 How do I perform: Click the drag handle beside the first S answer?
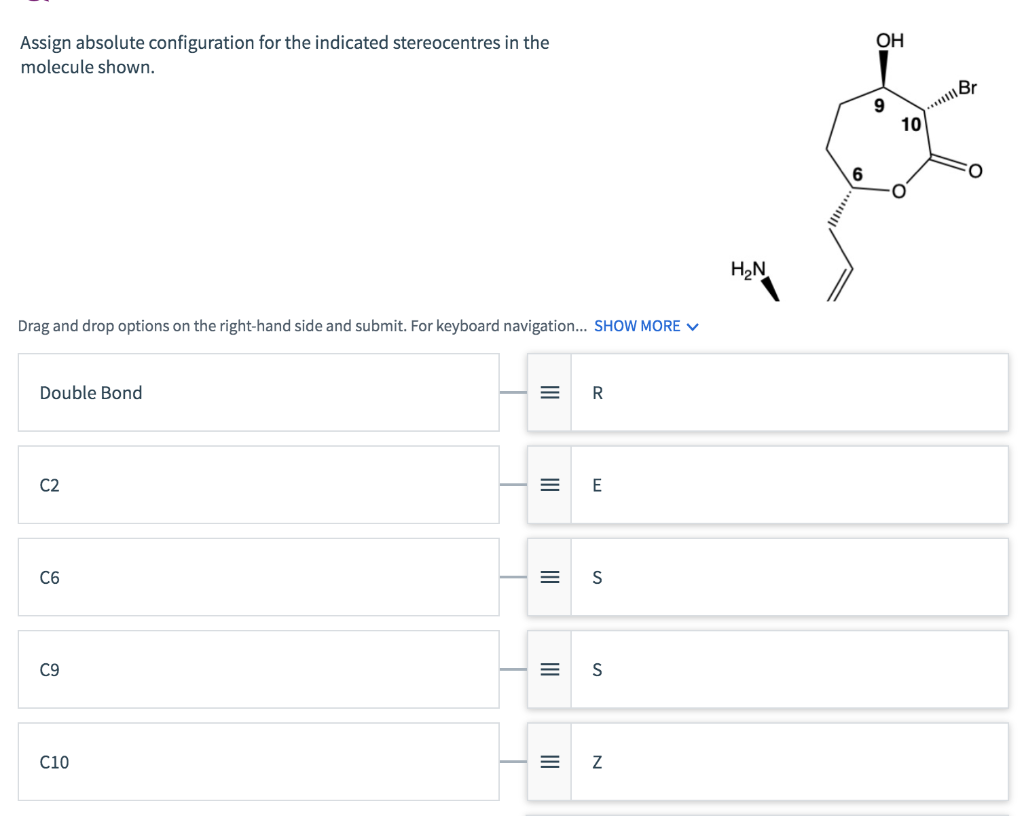(549, 577)
